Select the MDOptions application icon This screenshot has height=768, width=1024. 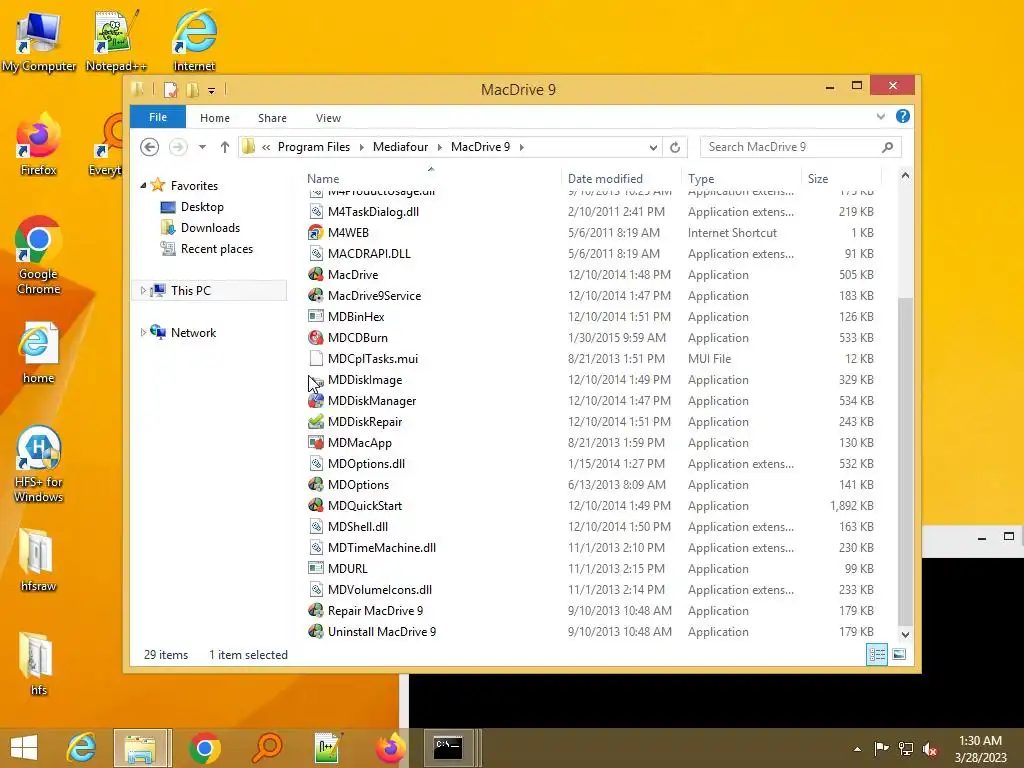tap(315, 485)
